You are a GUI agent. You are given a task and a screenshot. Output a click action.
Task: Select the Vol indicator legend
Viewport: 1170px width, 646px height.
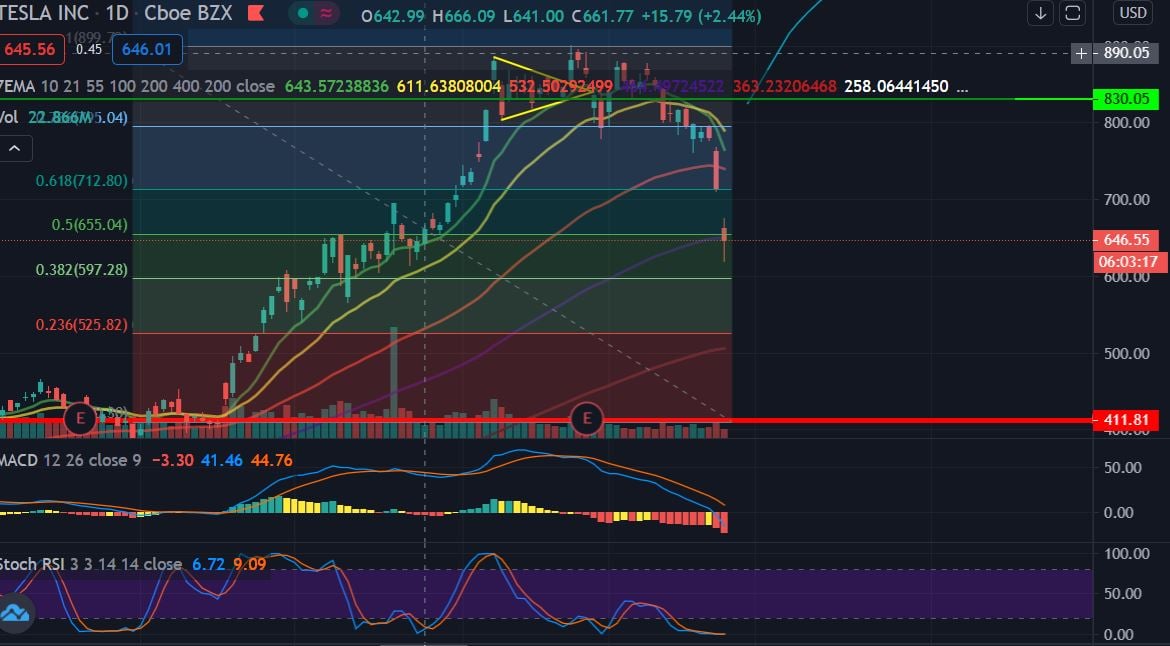pyautogui.click(x=9, y=117)
